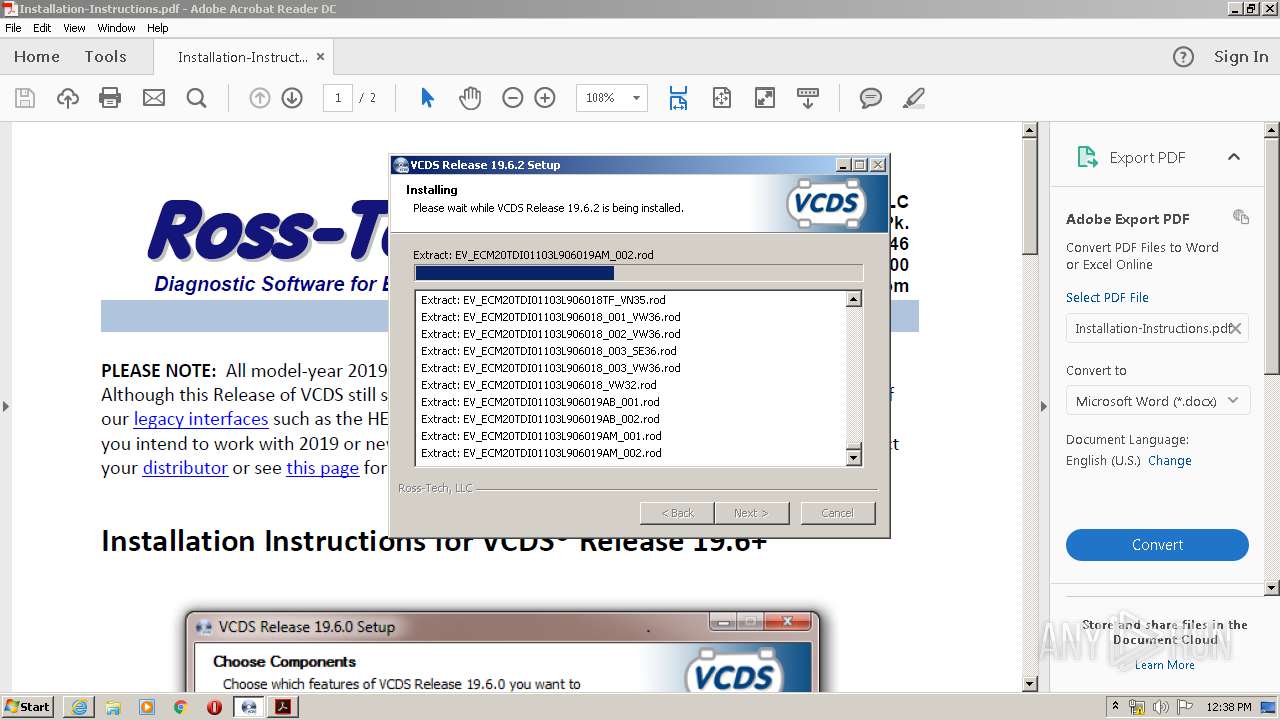
Task: Click Learn More in Document Cloud promo
Action: 1165,665
